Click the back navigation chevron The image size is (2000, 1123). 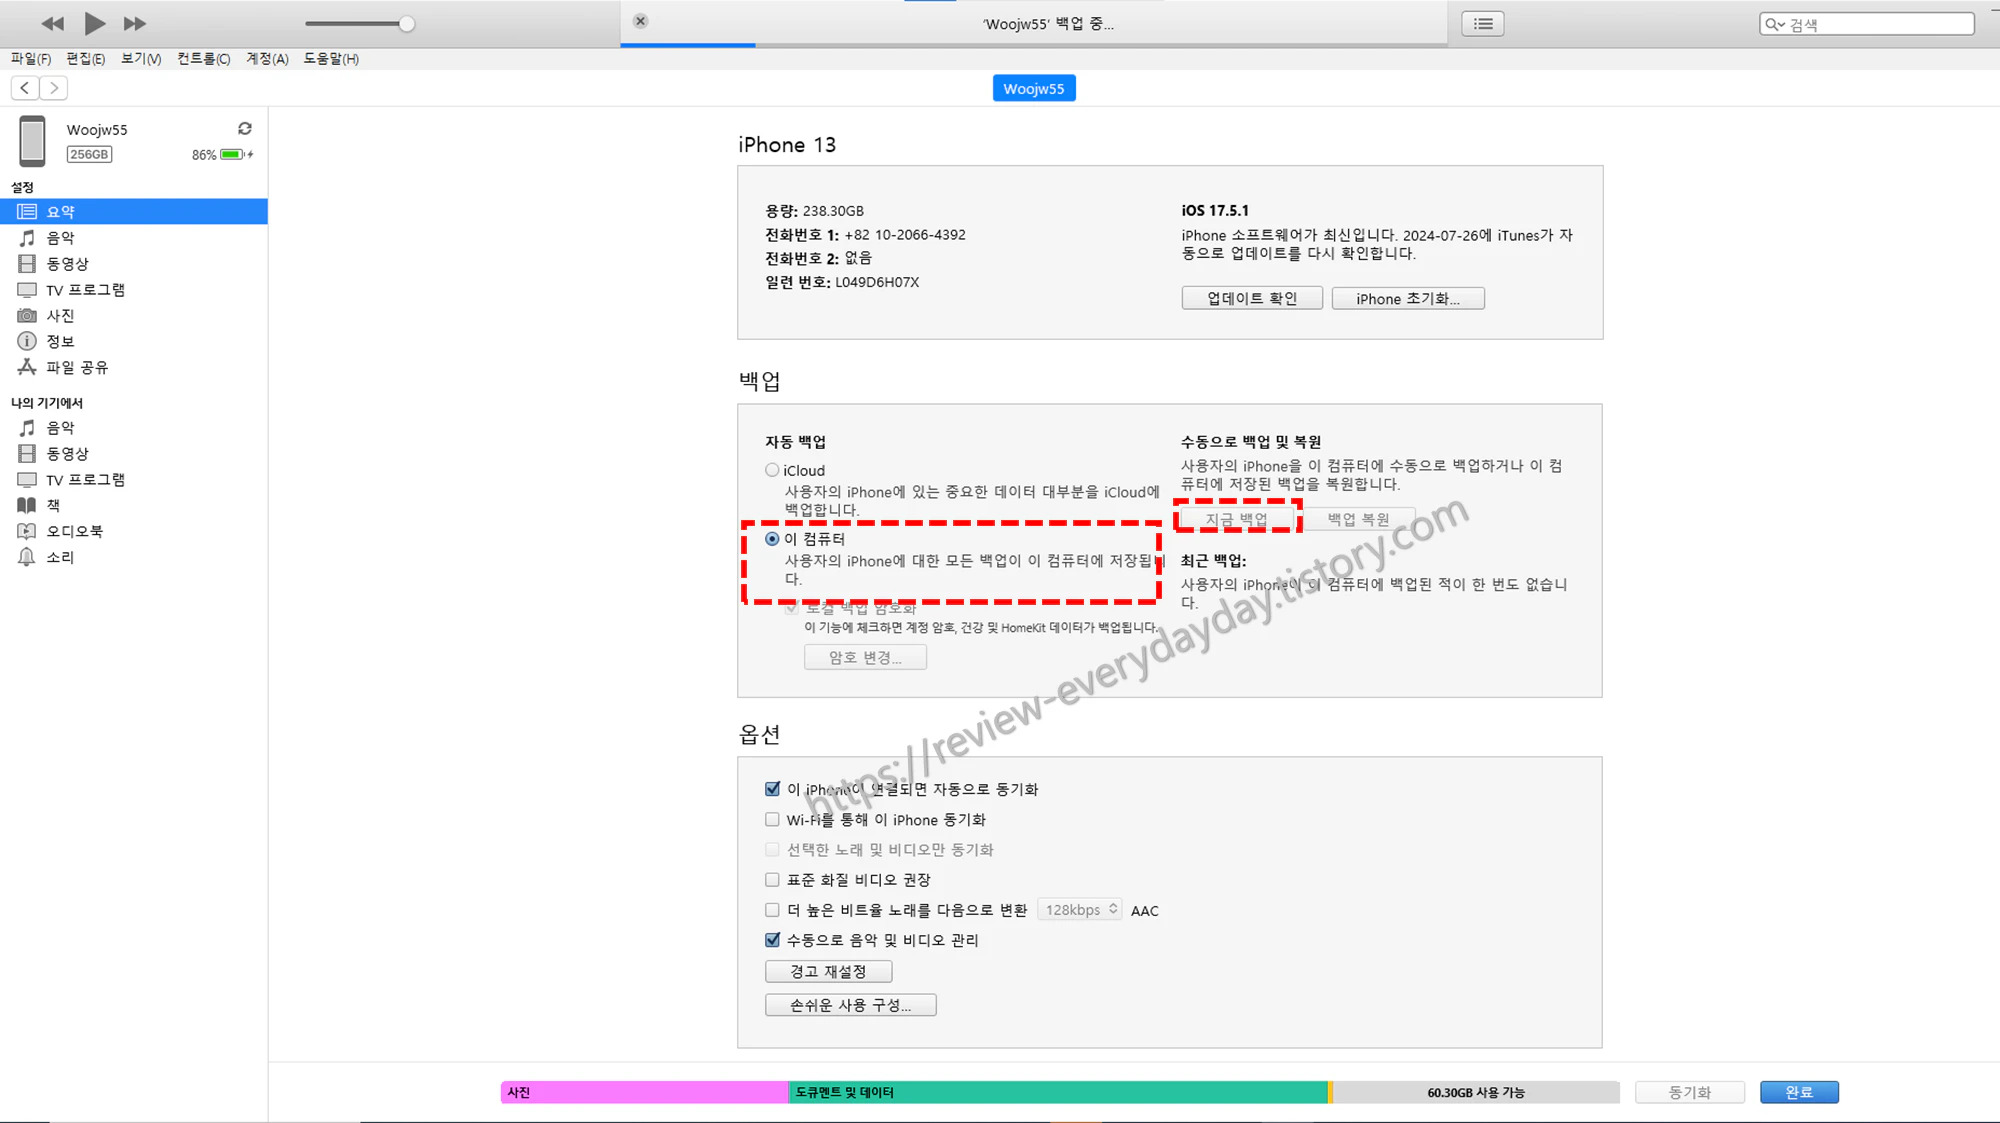coord(25,88)
